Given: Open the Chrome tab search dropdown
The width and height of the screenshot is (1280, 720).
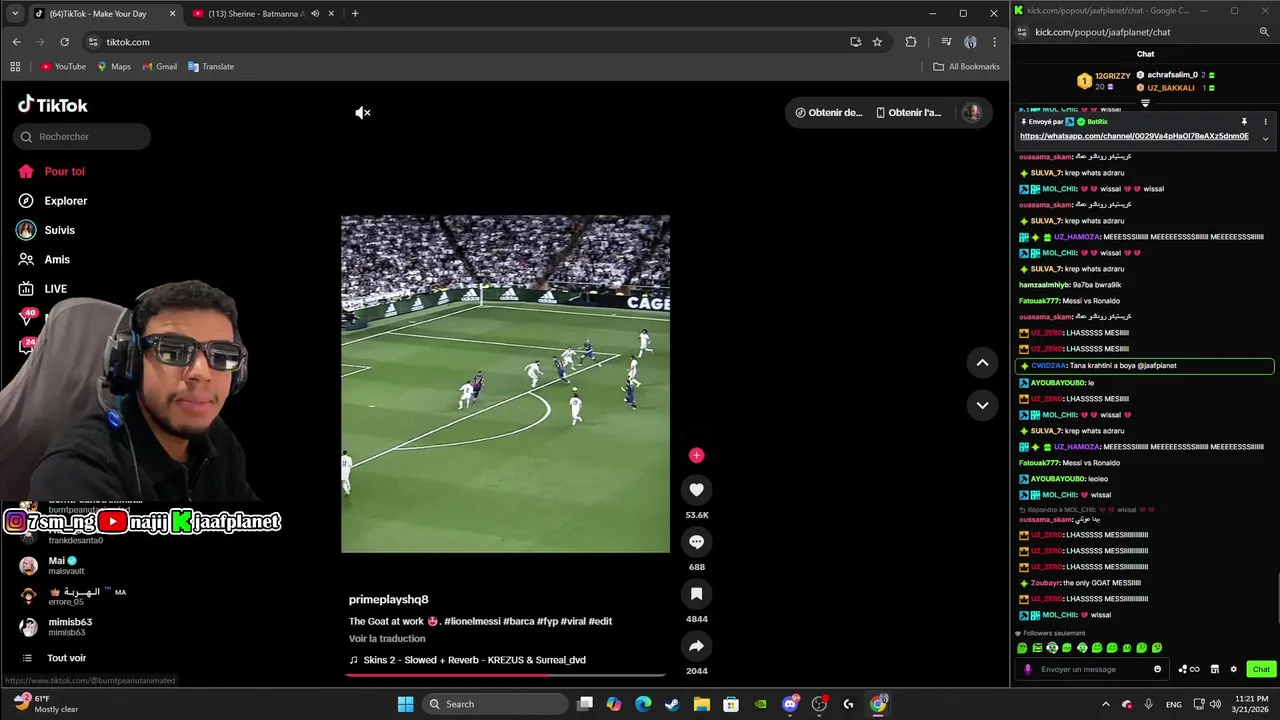Looking at the screenshot, I should (14, 14).
